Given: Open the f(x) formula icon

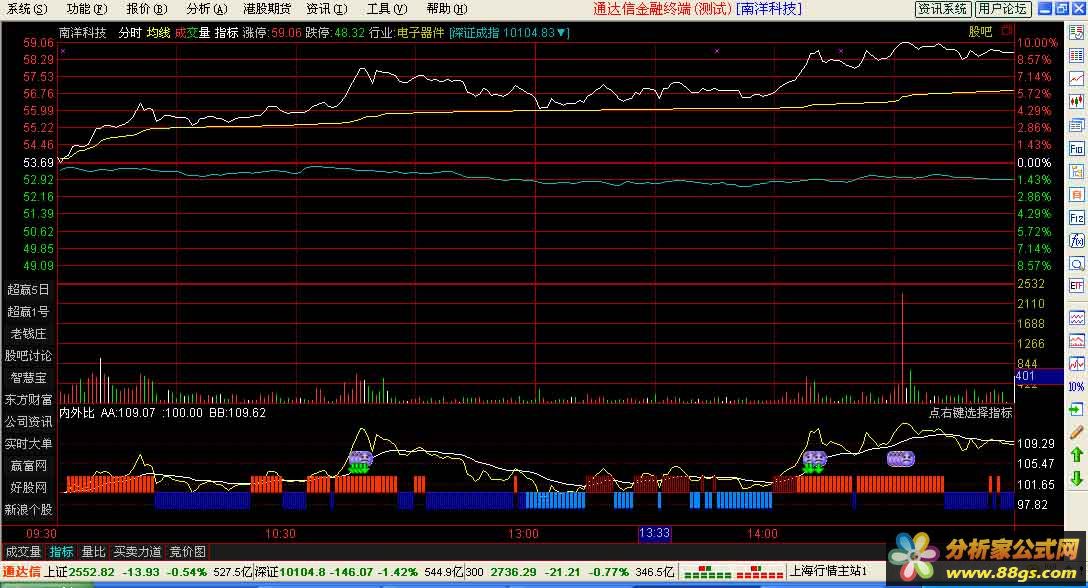Looking at the screenshot, I should (x=1076, y=241).
